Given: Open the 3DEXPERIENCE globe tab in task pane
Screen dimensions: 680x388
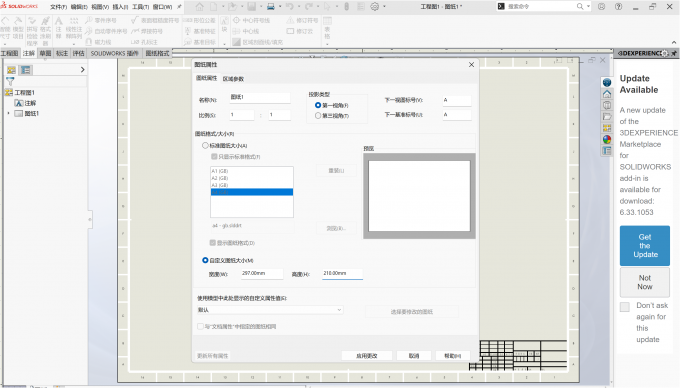Looking at the screenshot, I should tap(607, 82).
